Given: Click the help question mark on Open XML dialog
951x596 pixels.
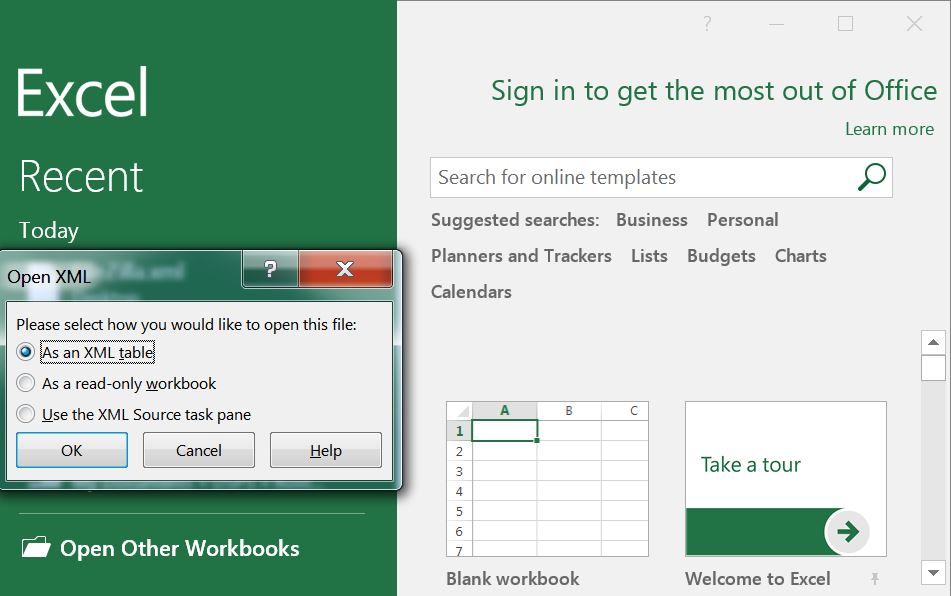Looking at the screenshot, I should [x=270, y=270].
